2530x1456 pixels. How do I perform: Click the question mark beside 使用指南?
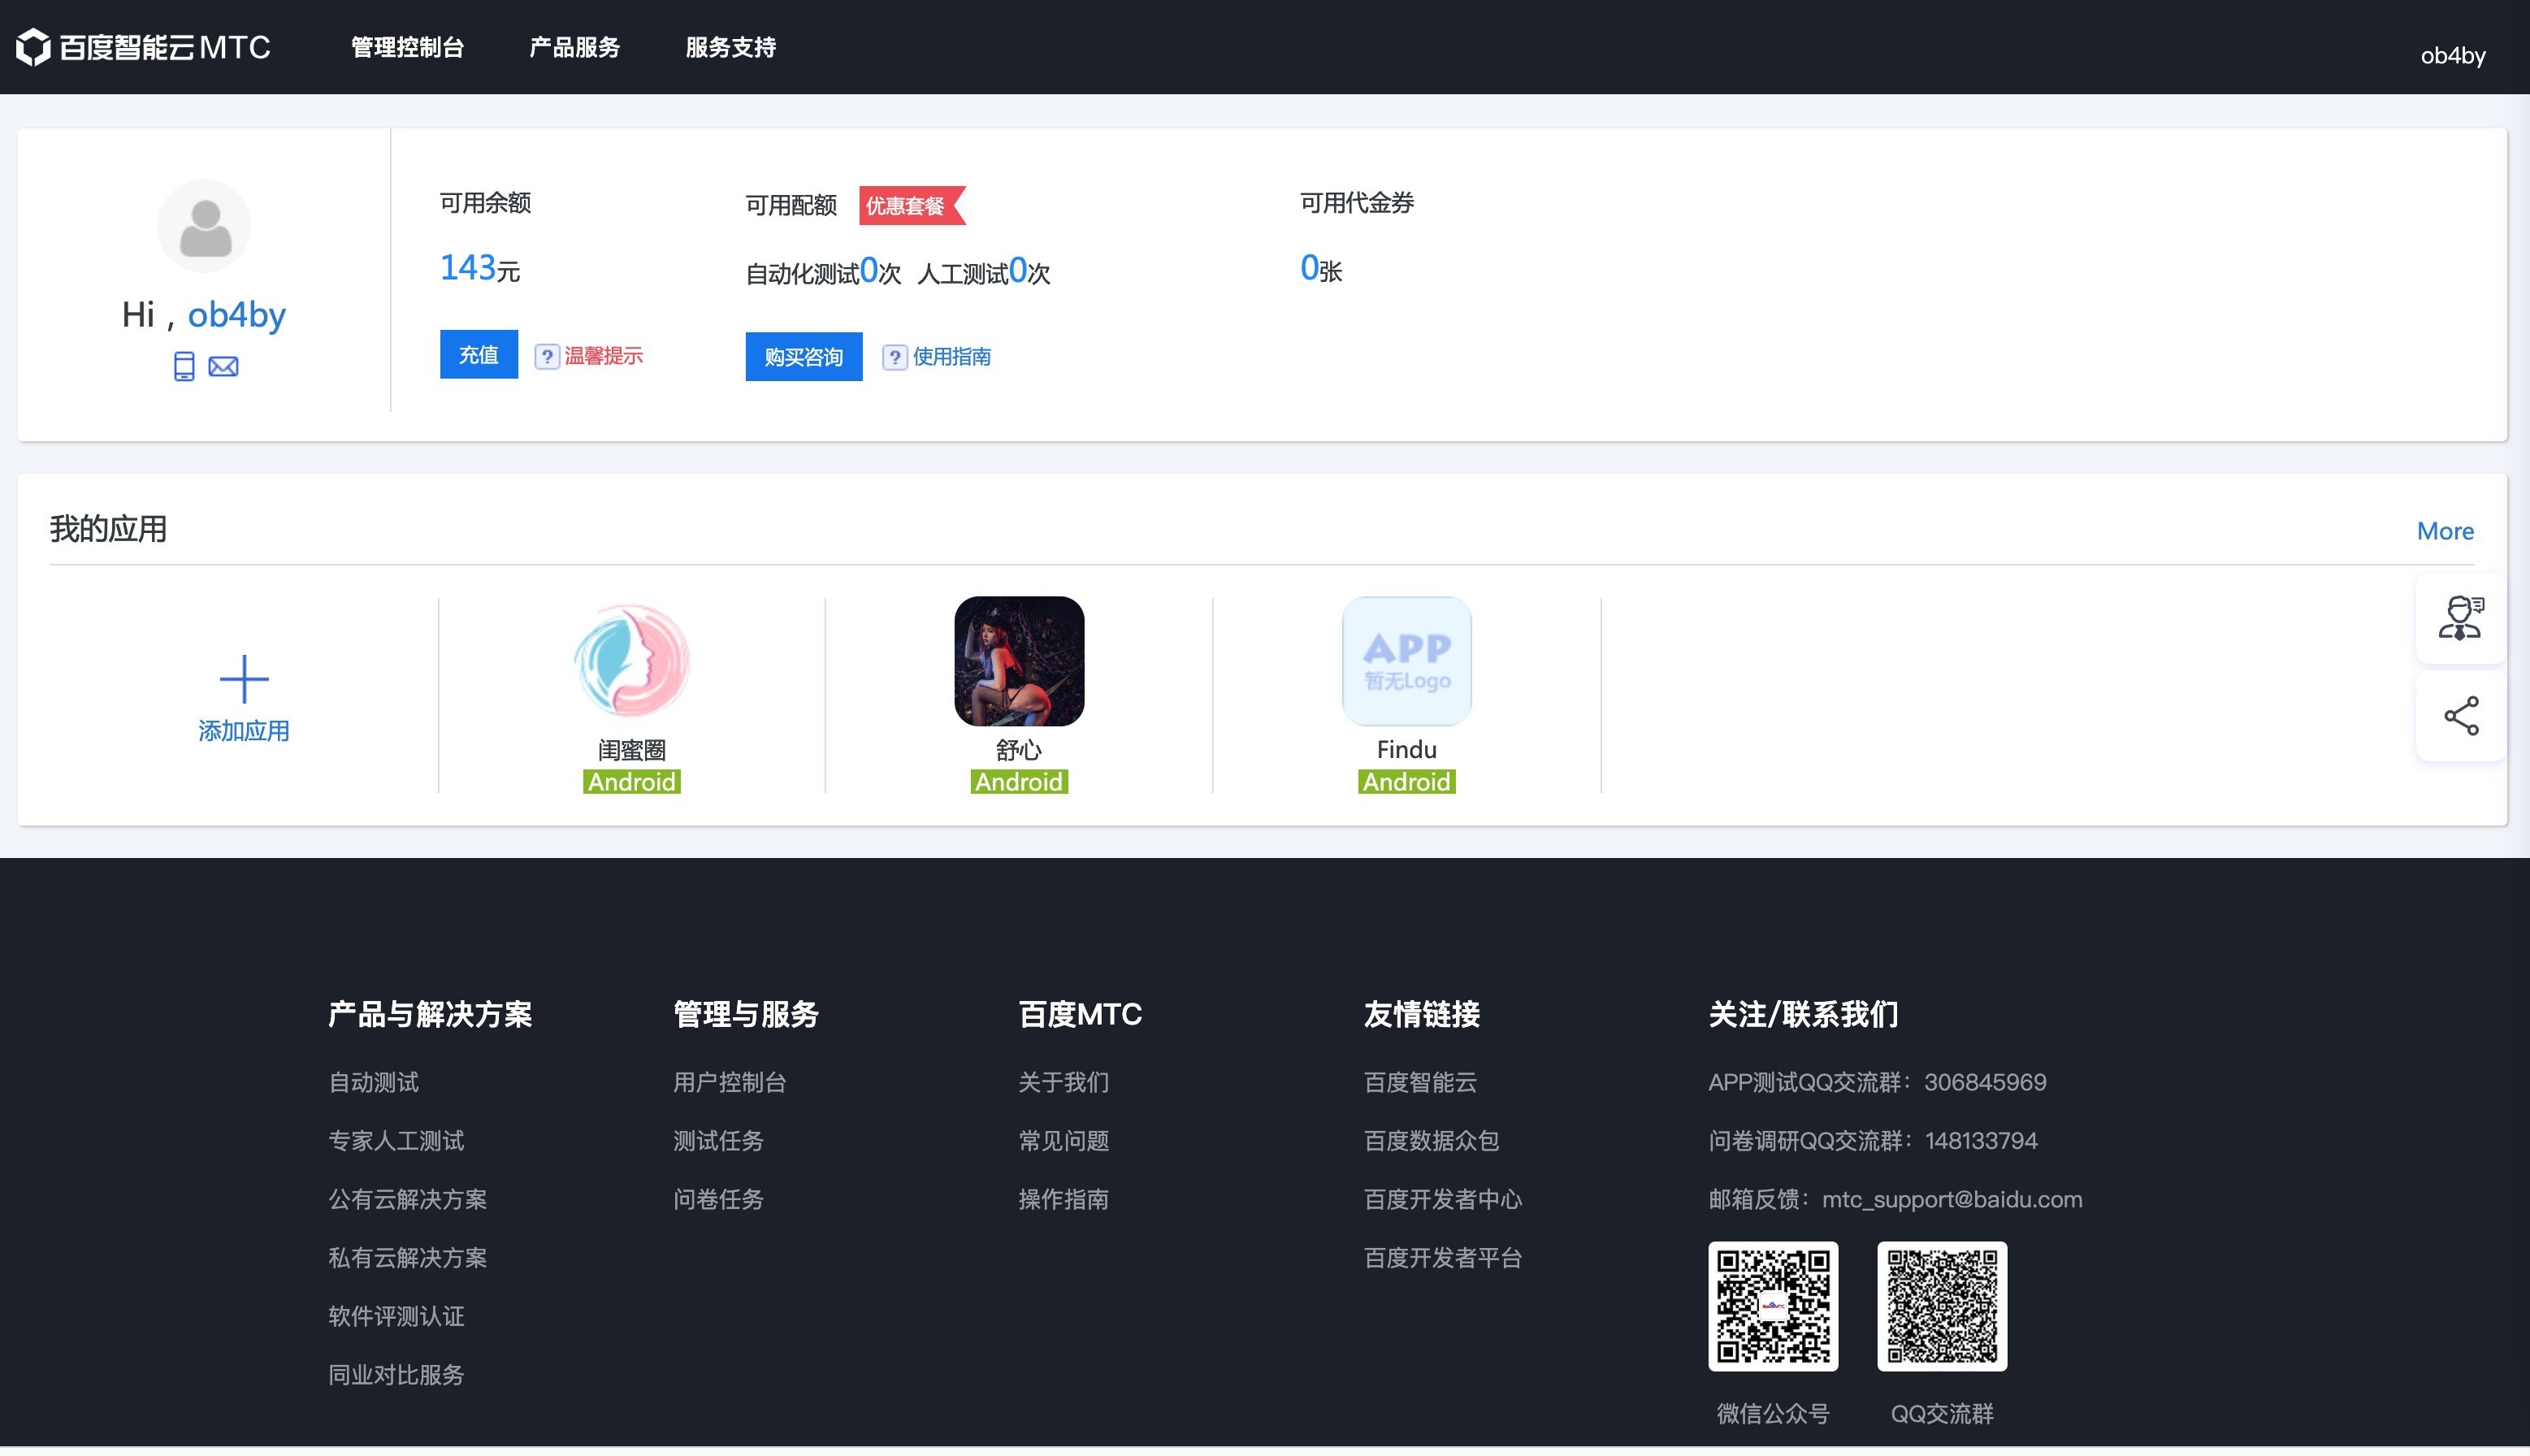pos(894,357)
